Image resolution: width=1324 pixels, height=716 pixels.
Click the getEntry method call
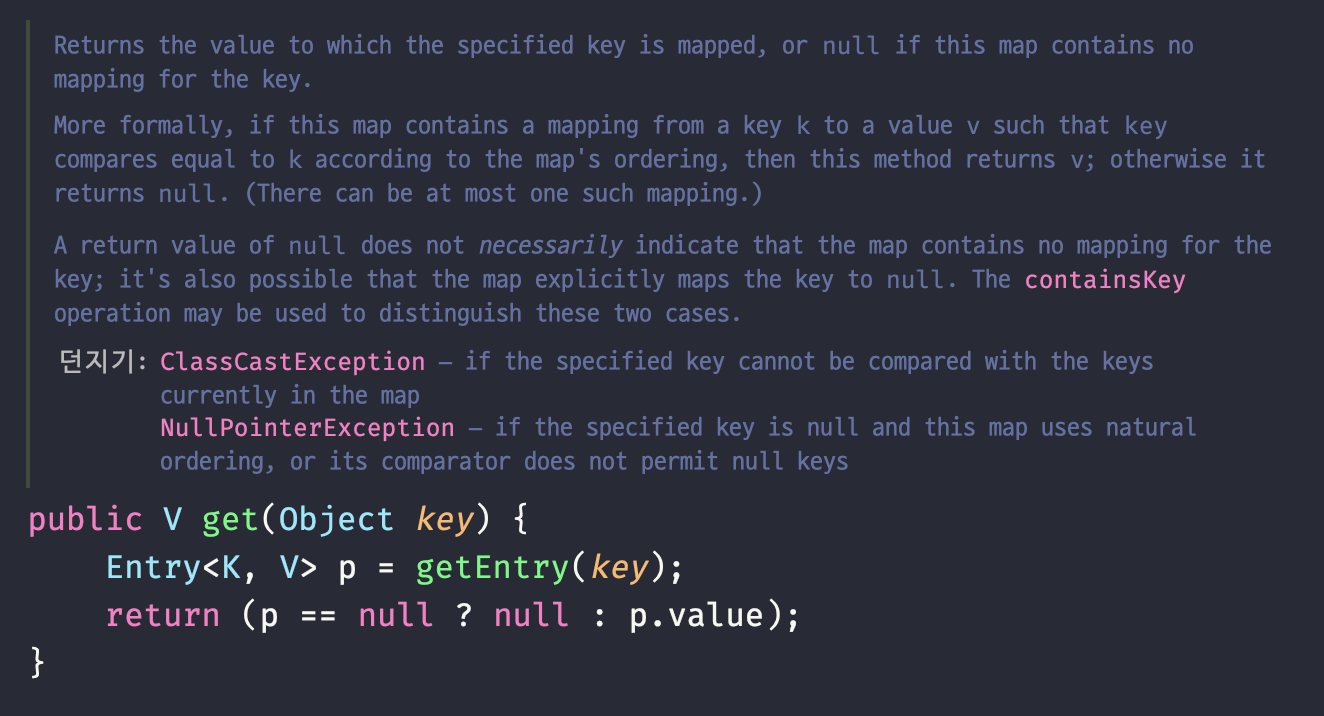point(491,568)
